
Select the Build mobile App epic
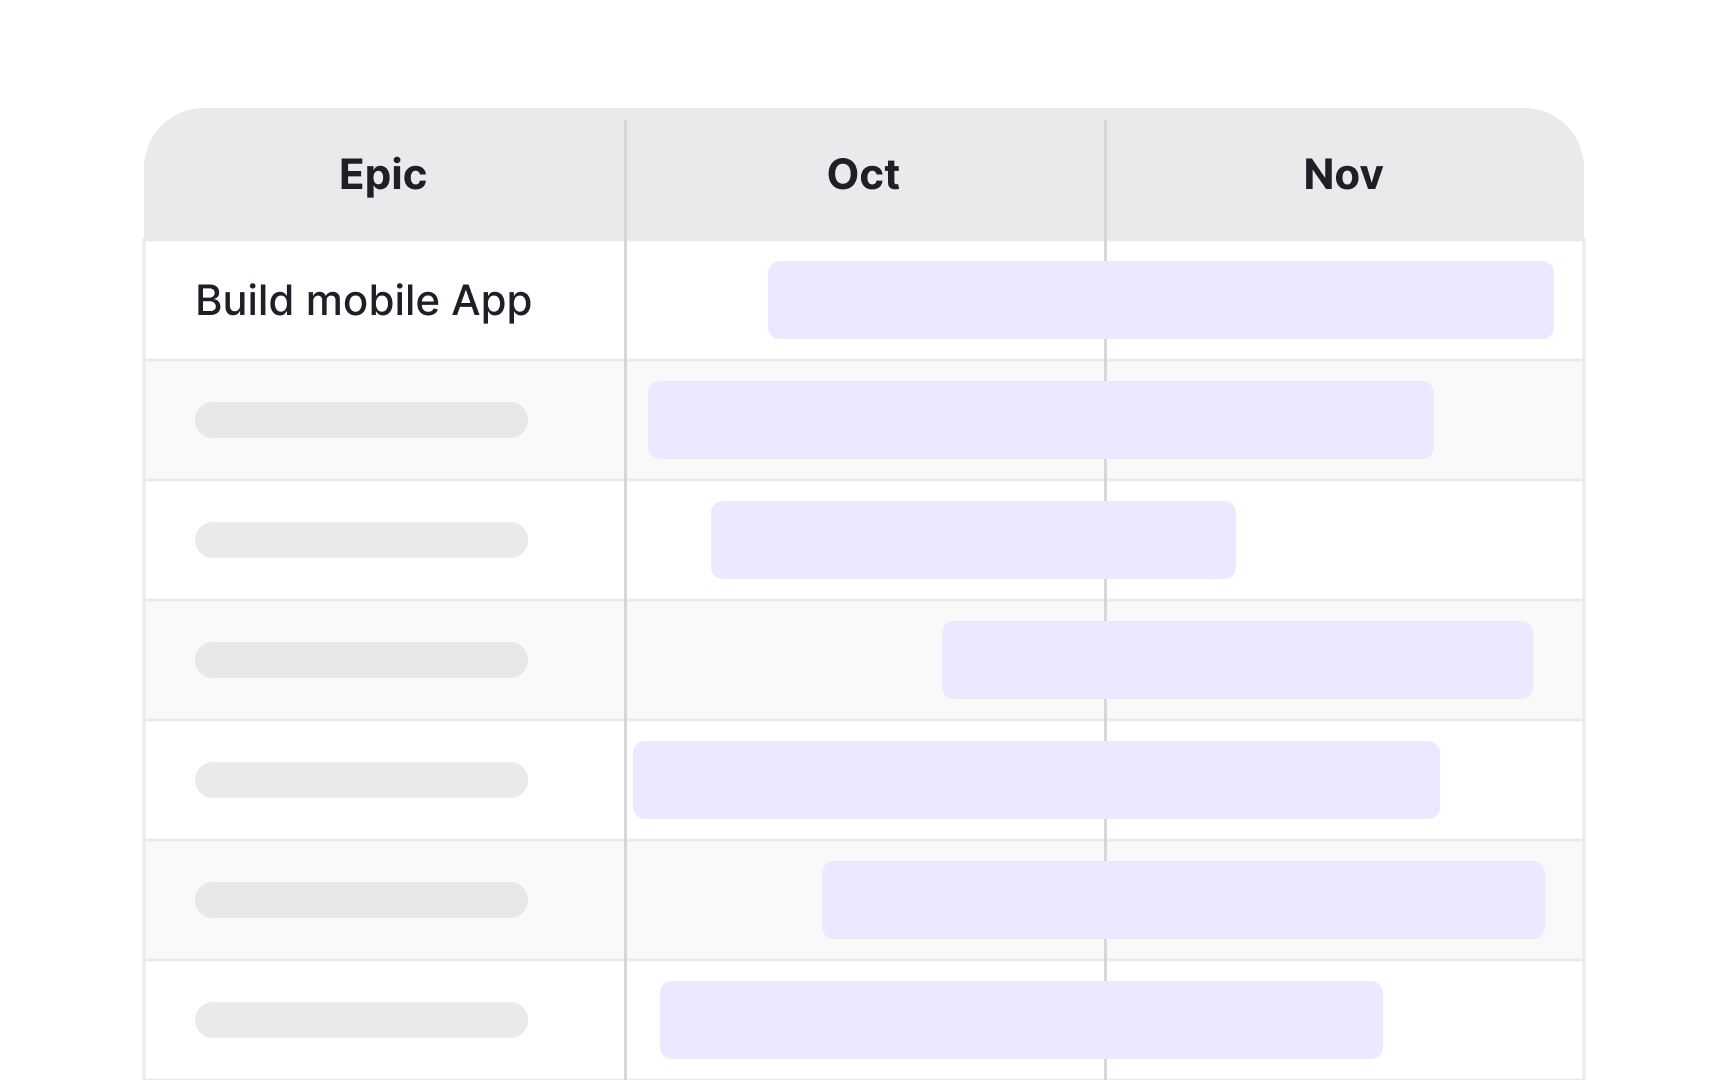click(363, 301)
